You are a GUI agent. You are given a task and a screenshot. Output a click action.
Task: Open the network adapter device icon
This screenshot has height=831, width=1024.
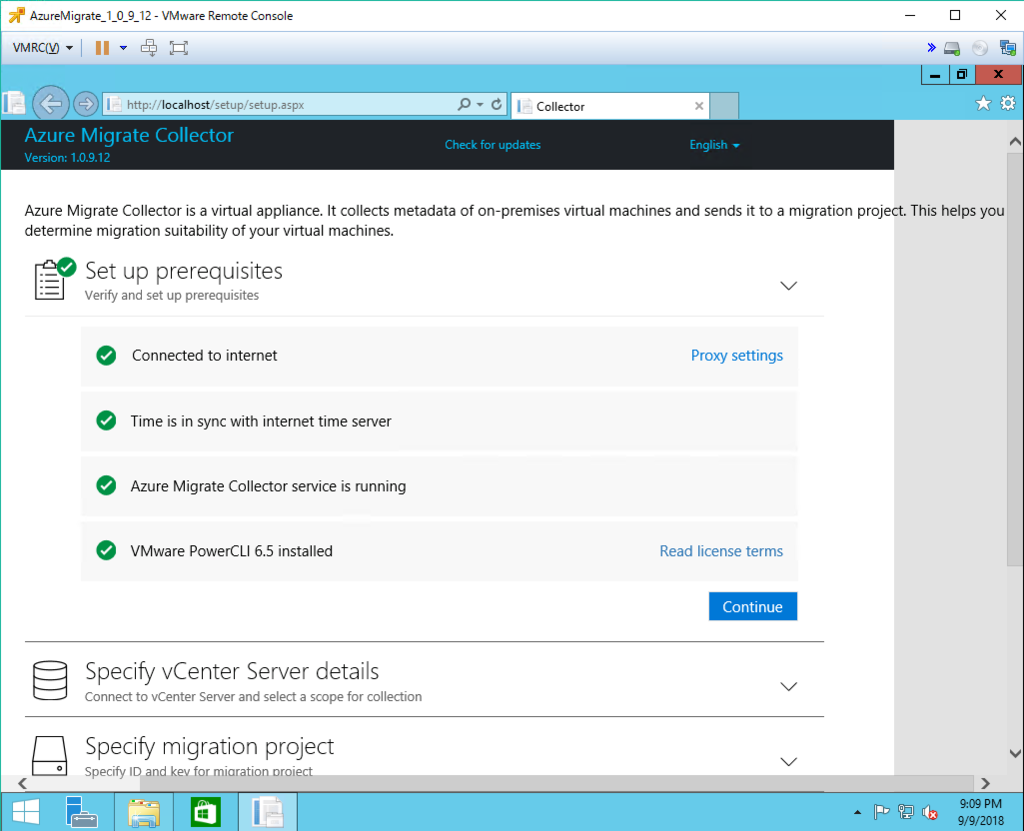coord(1008,48)
